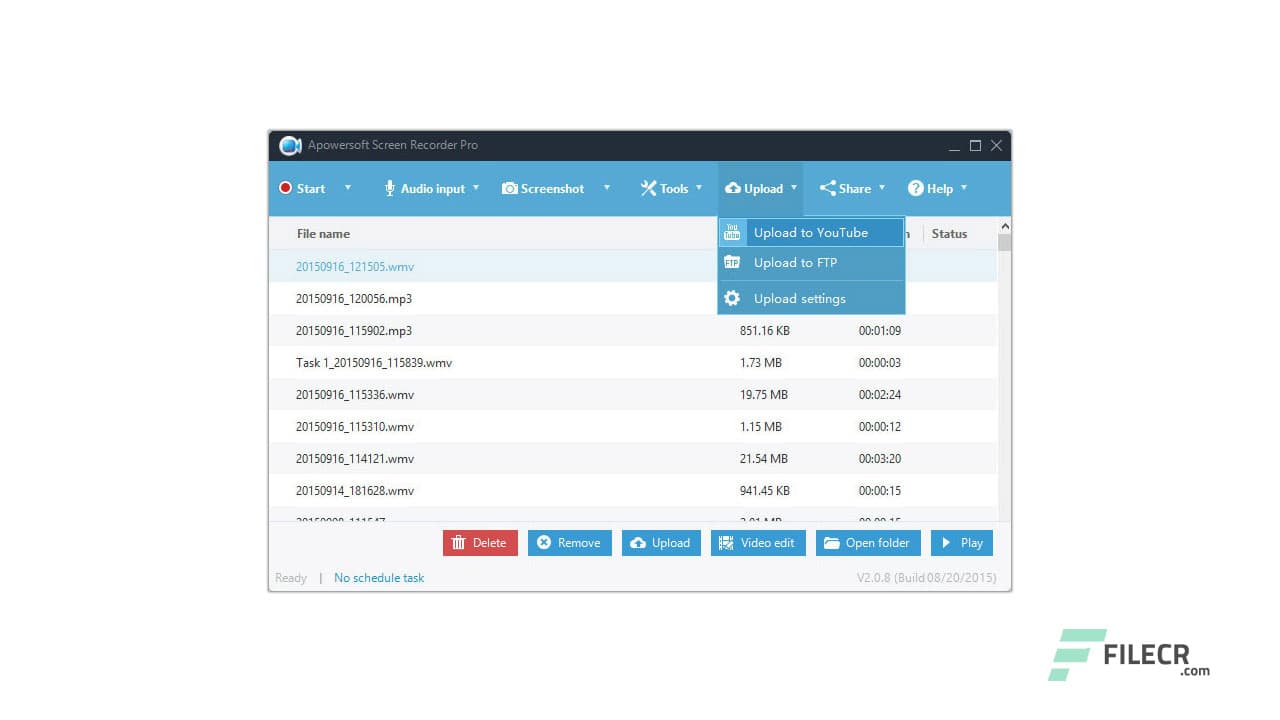Open the Help question mark icon
The width and height of the screenshot is (1280, 720).
pos(917,188)
